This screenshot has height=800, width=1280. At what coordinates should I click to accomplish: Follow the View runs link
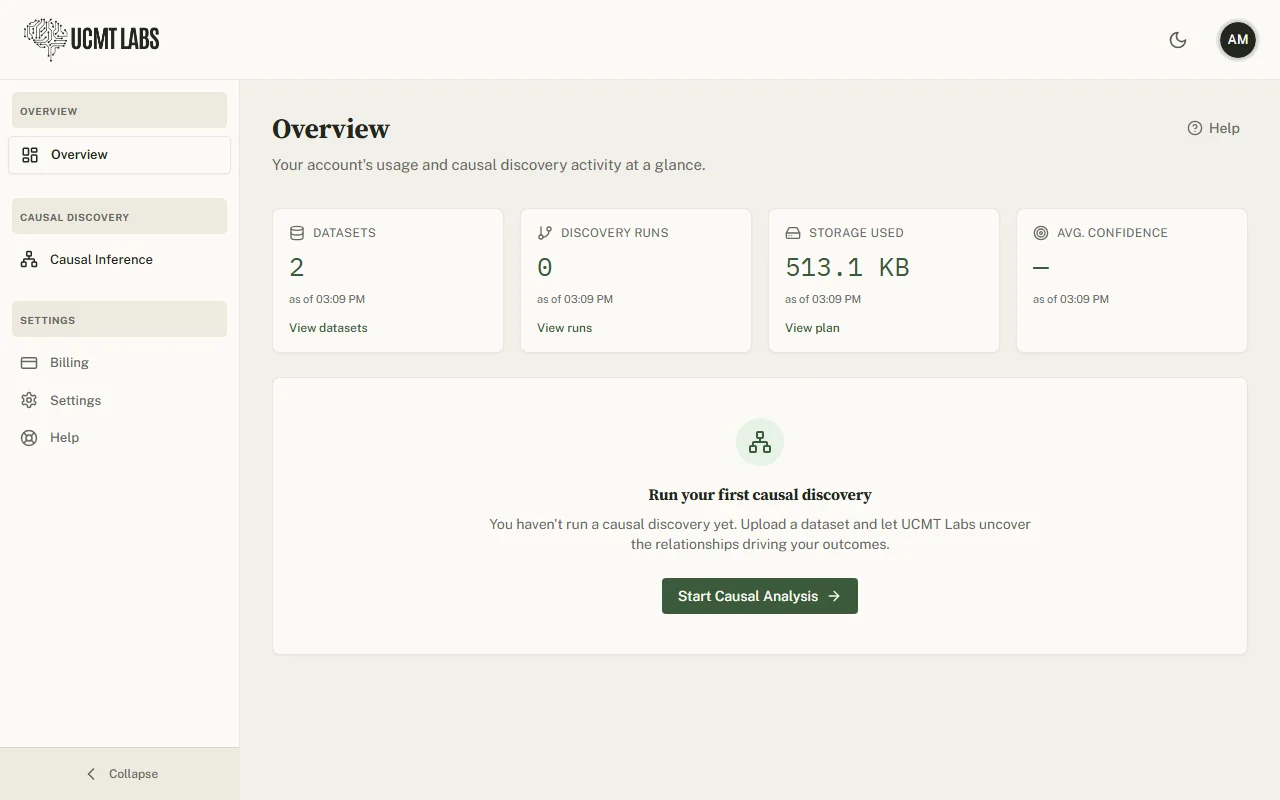coord(564,328)
